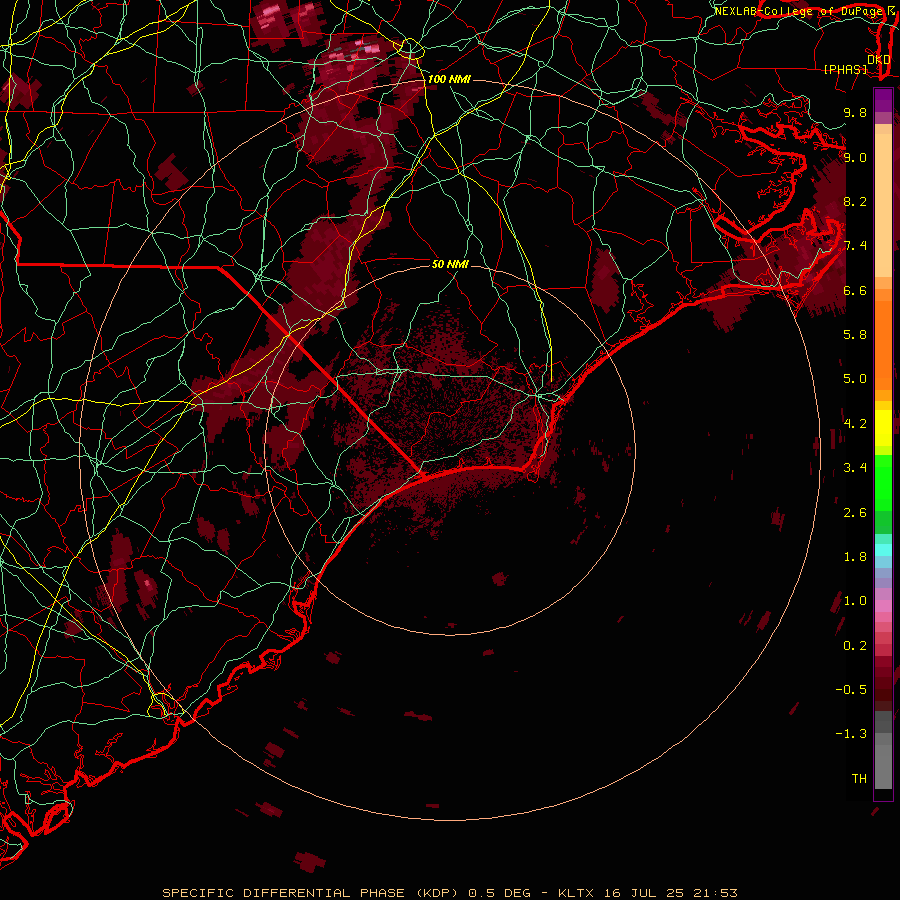900x900 pixels.
Task: Click the yellow segment of the color bar
Action: tap(883, 428)
